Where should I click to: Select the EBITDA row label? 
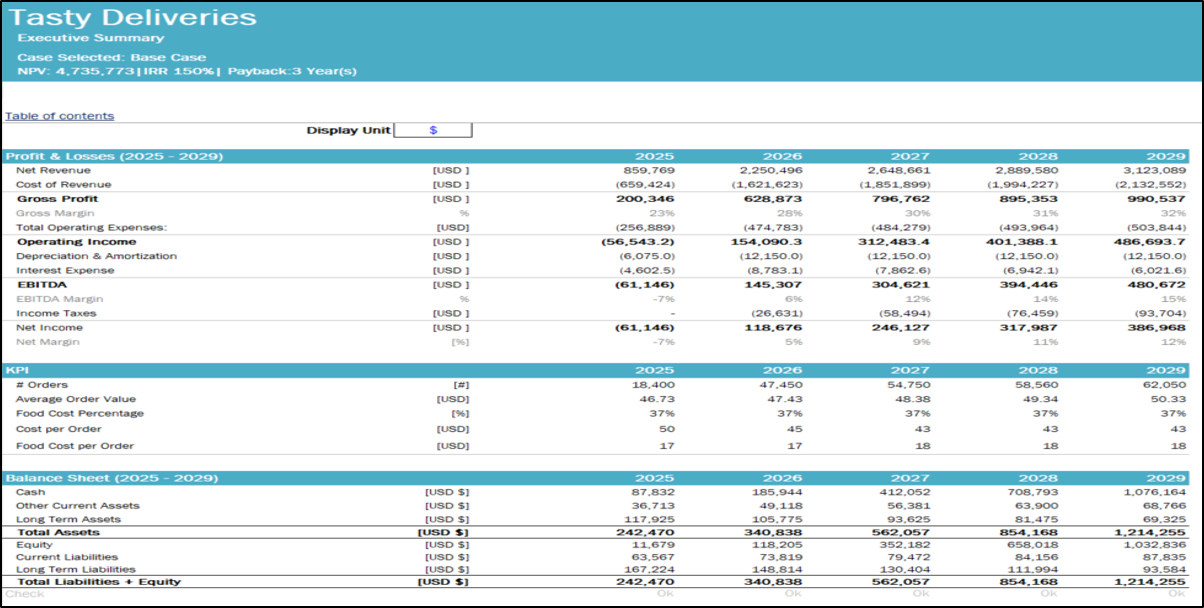click(x=41, y=285)
